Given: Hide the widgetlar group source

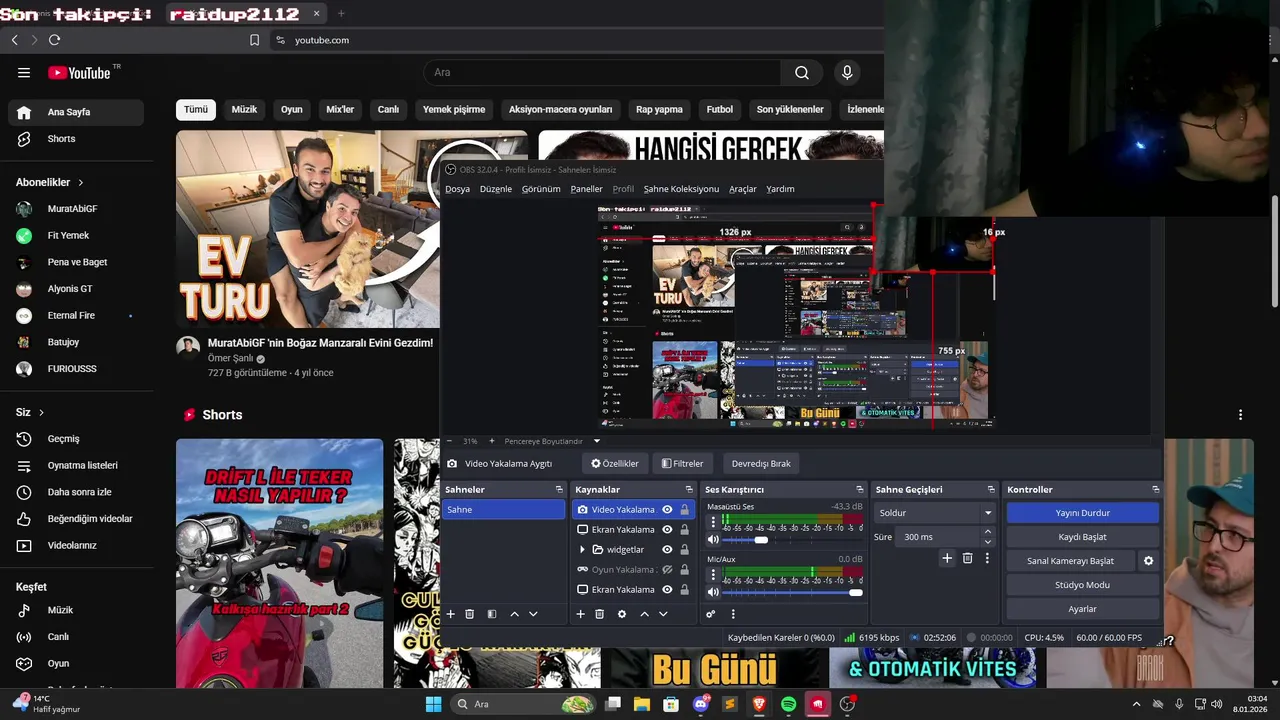Looking at the screenshot, I should coord(667,549).
